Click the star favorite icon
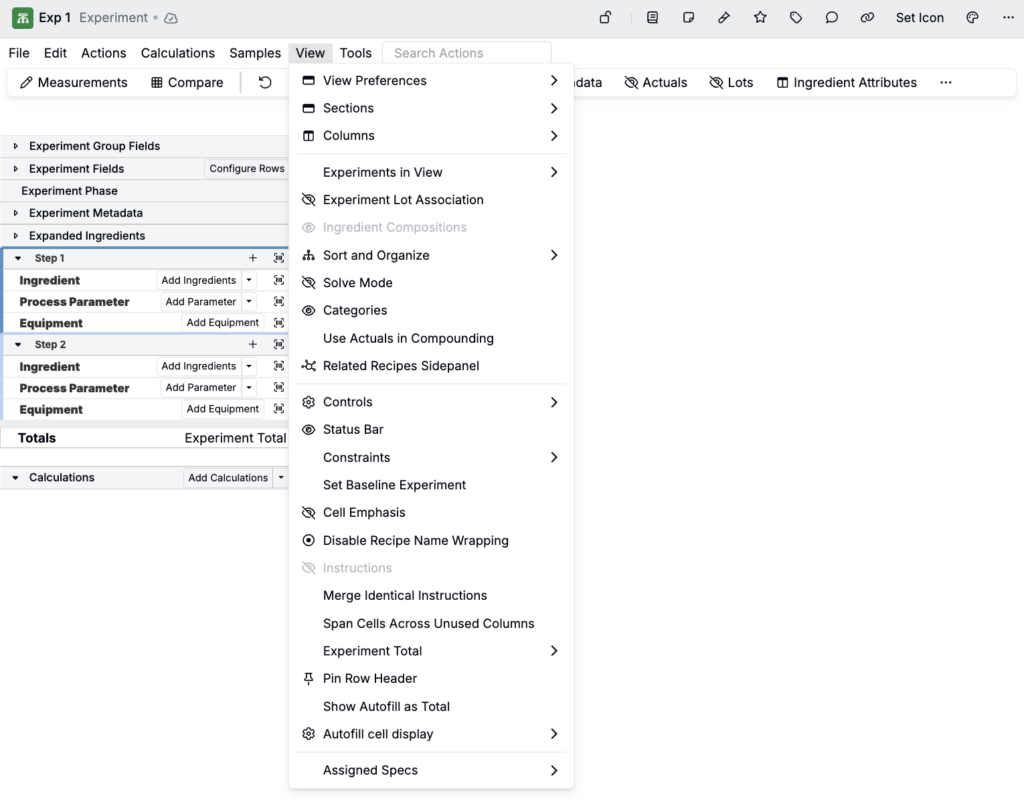This screenshot has height=802, width=1024. (760, 18)
